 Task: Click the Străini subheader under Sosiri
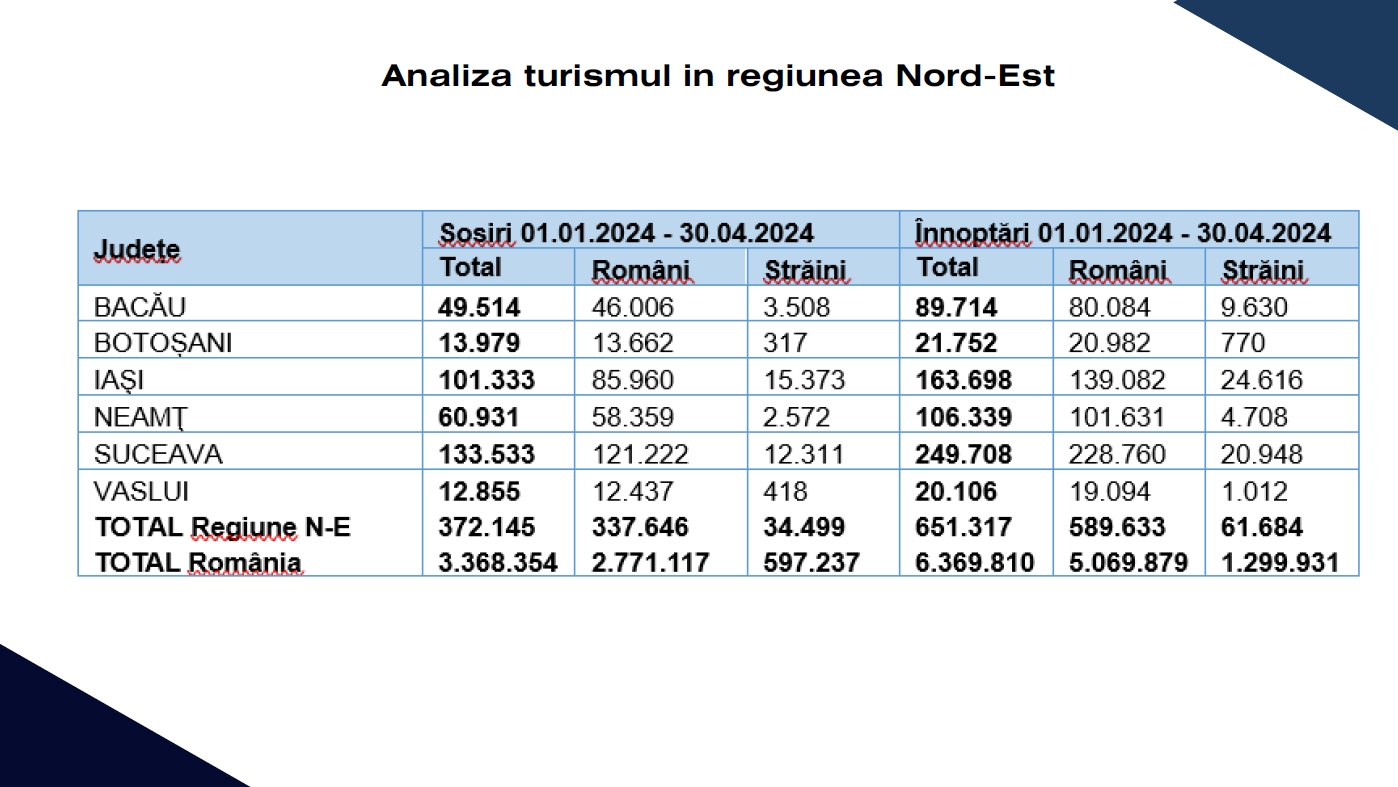pos(805,270)
